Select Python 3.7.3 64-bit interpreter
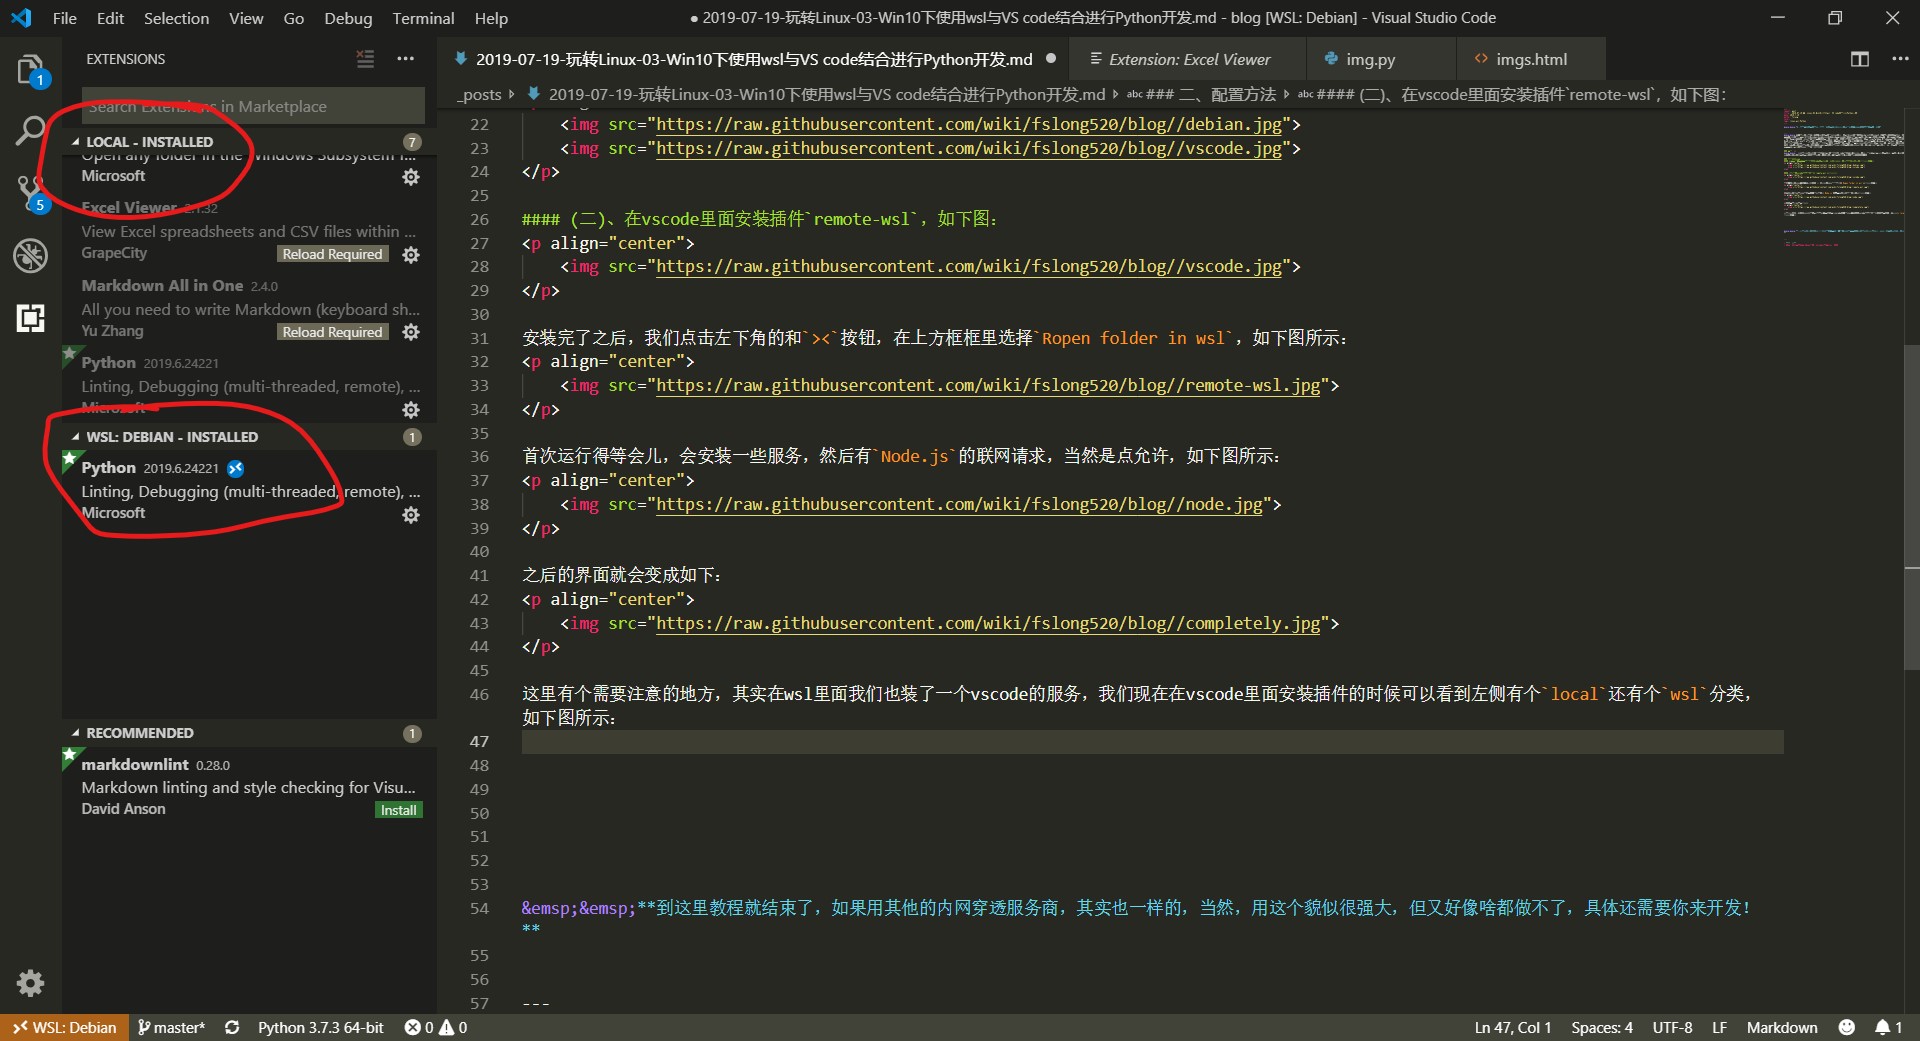Viewport: 1920px width, 1041px height. point(320,1027)
